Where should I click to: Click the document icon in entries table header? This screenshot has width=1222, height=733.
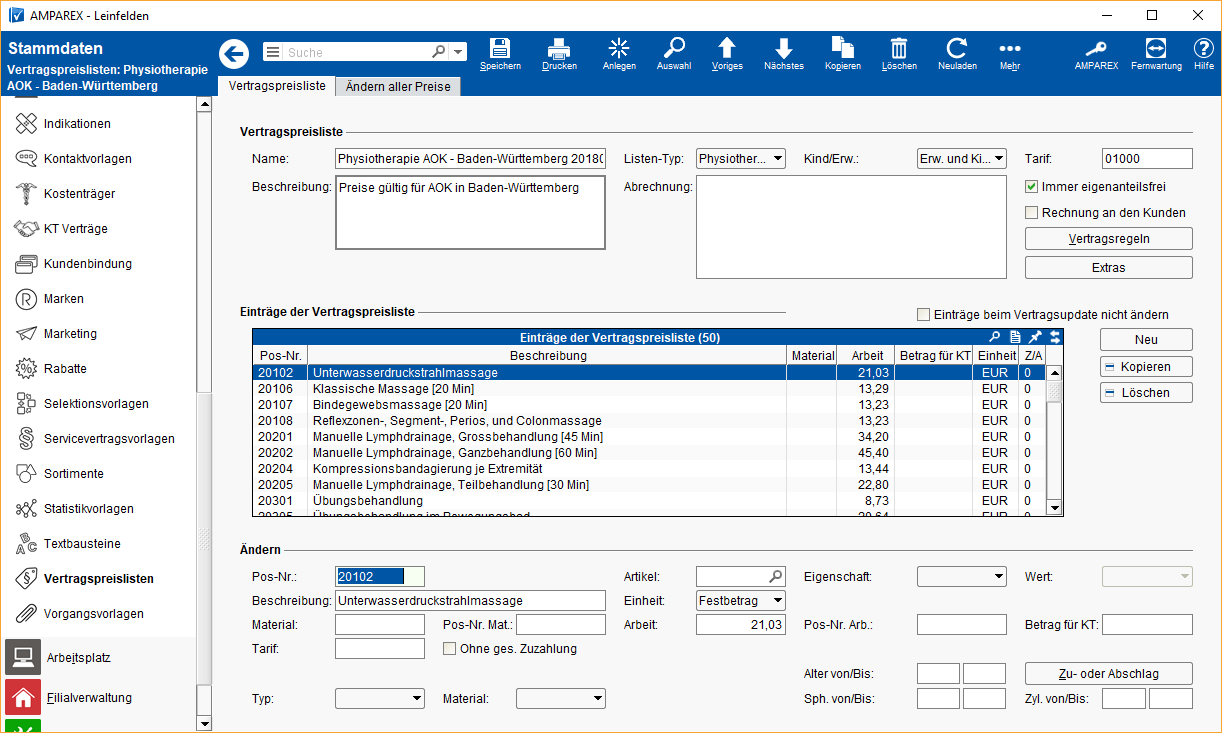[1015, 338]
